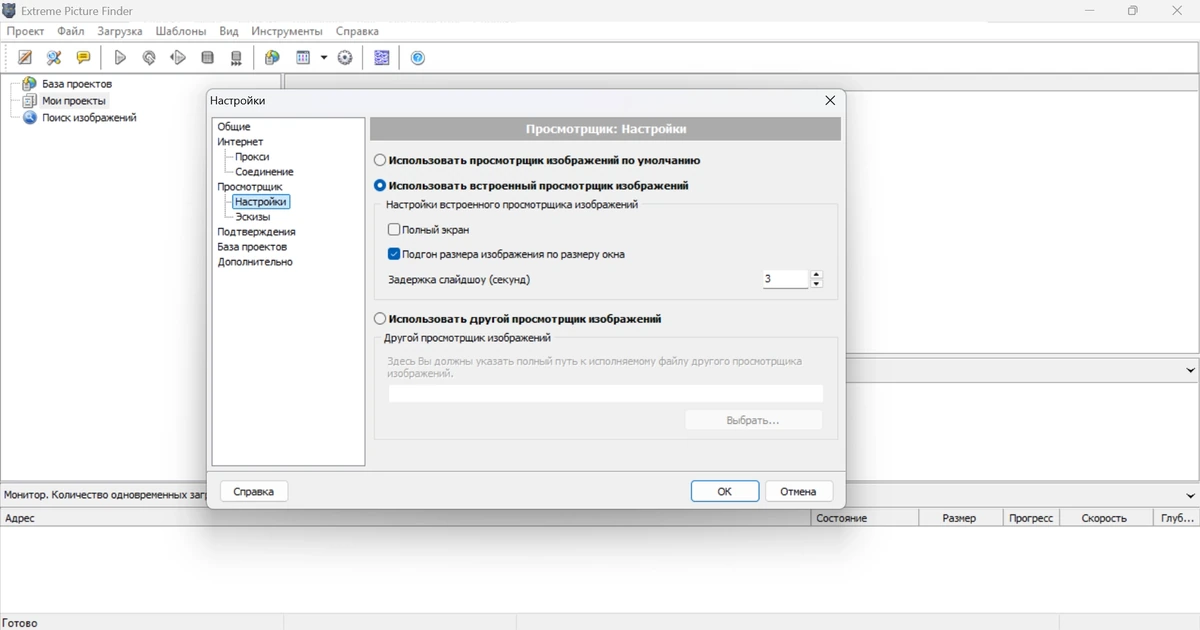
Task: Uncheck Подгон размера изображения по размеру окна
Action: tap(394, 254)
